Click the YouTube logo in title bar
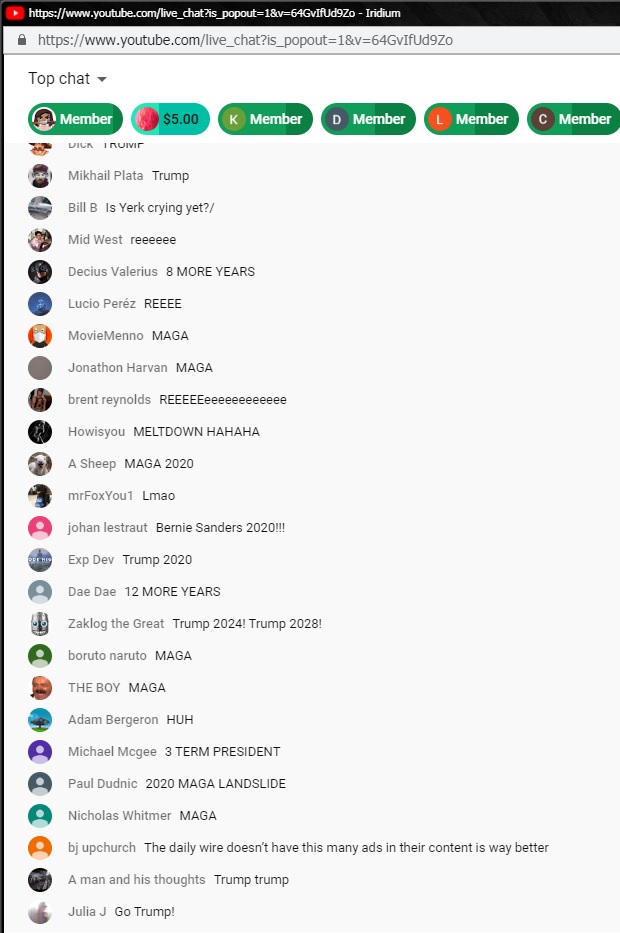This screenshot has height=933, width=620. click(x=14, y=12)
